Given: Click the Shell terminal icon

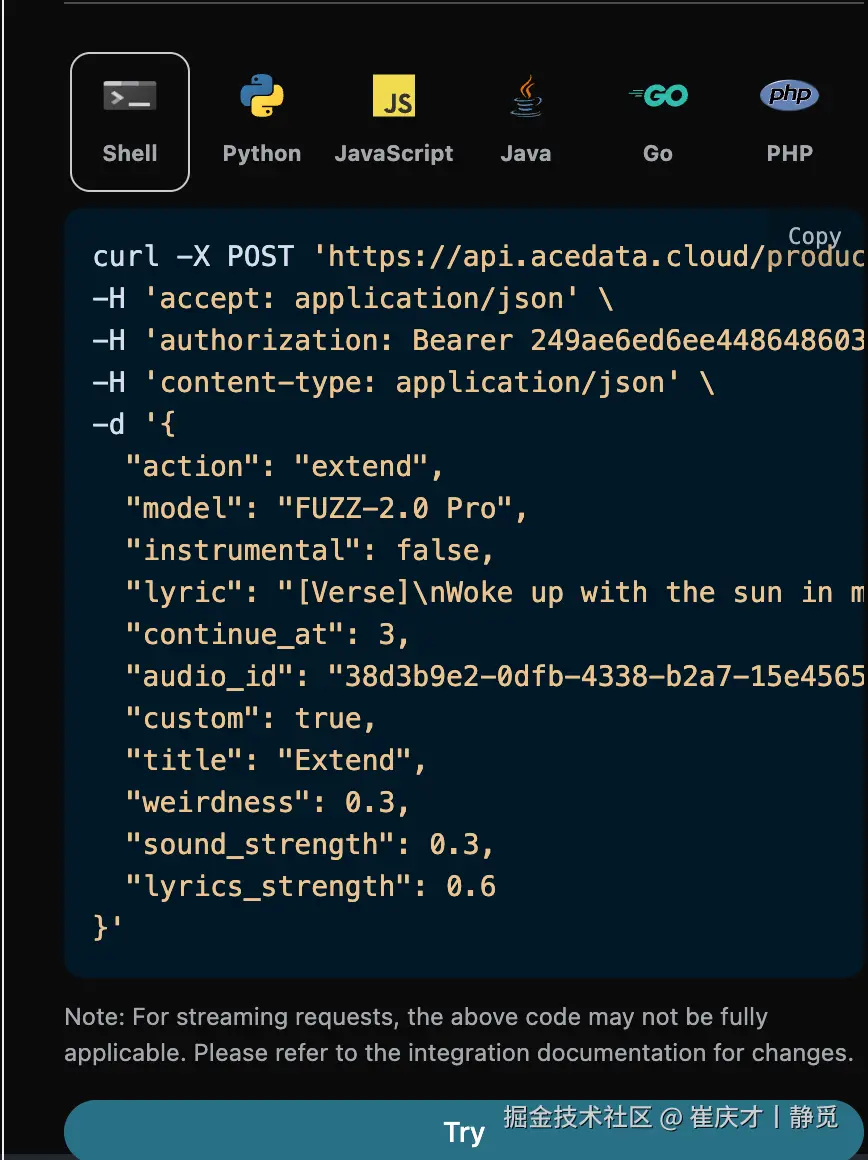Looking at the screenshot, I should point(129,97).
